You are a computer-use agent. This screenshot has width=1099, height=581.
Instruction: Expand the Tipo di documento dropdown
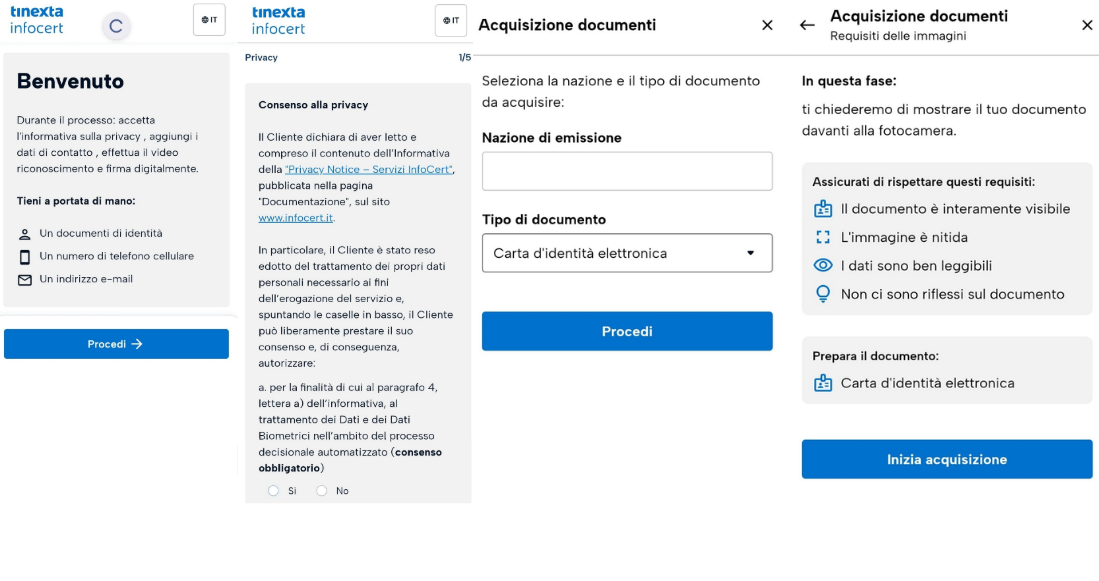click(x=627, y=253)
